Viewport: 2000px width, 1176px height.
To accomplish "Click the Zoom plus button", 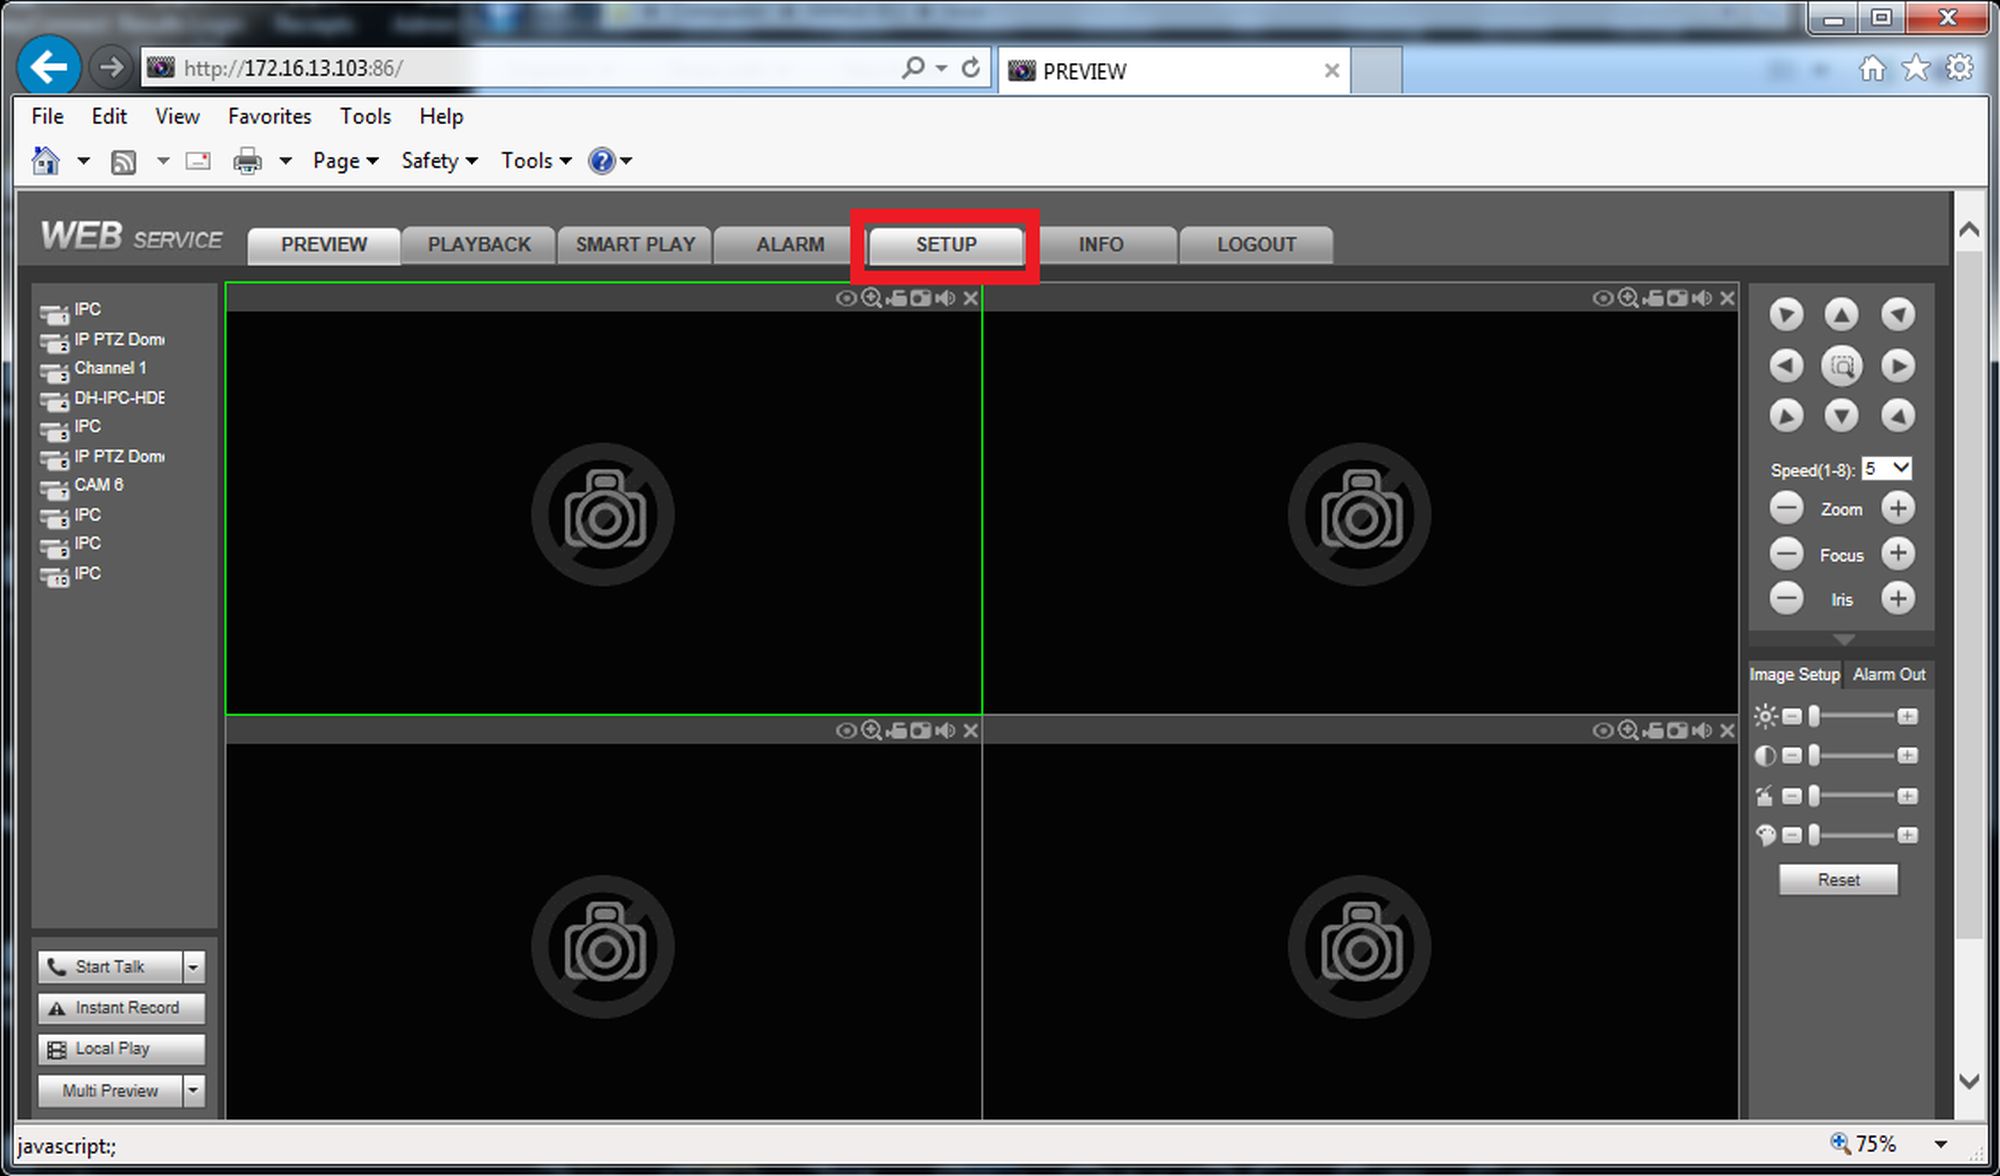I will [x=1897, y=508].
